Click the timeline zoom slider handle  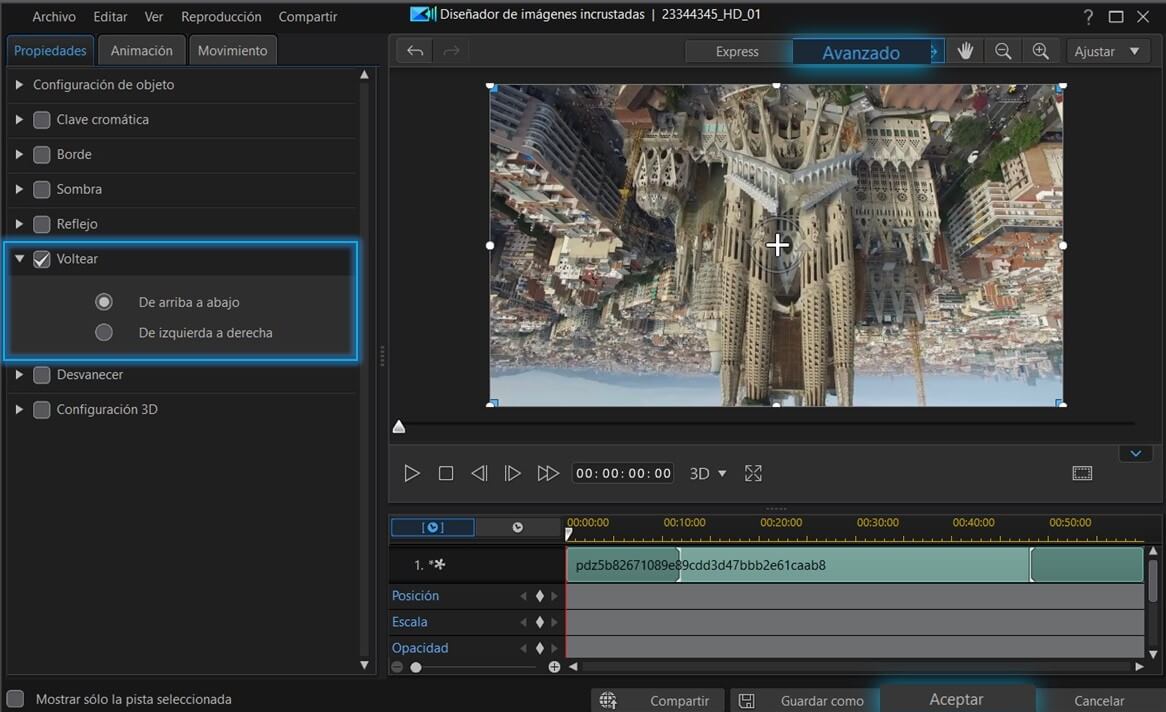click(416, 667)
